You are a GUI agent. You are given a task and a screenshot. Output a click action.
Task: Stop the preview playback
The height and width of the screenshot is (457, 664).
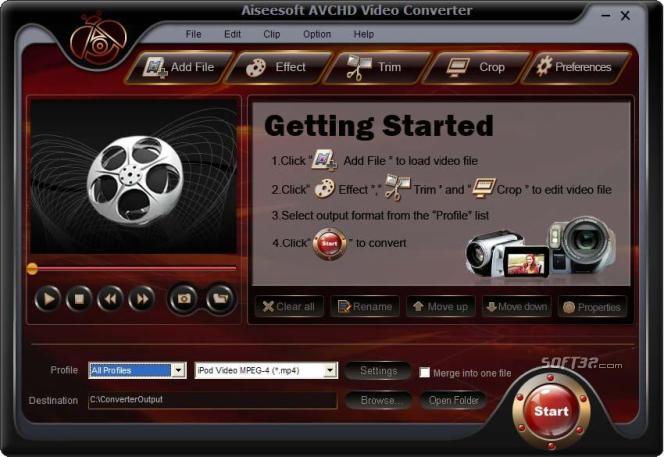(79, 299)
